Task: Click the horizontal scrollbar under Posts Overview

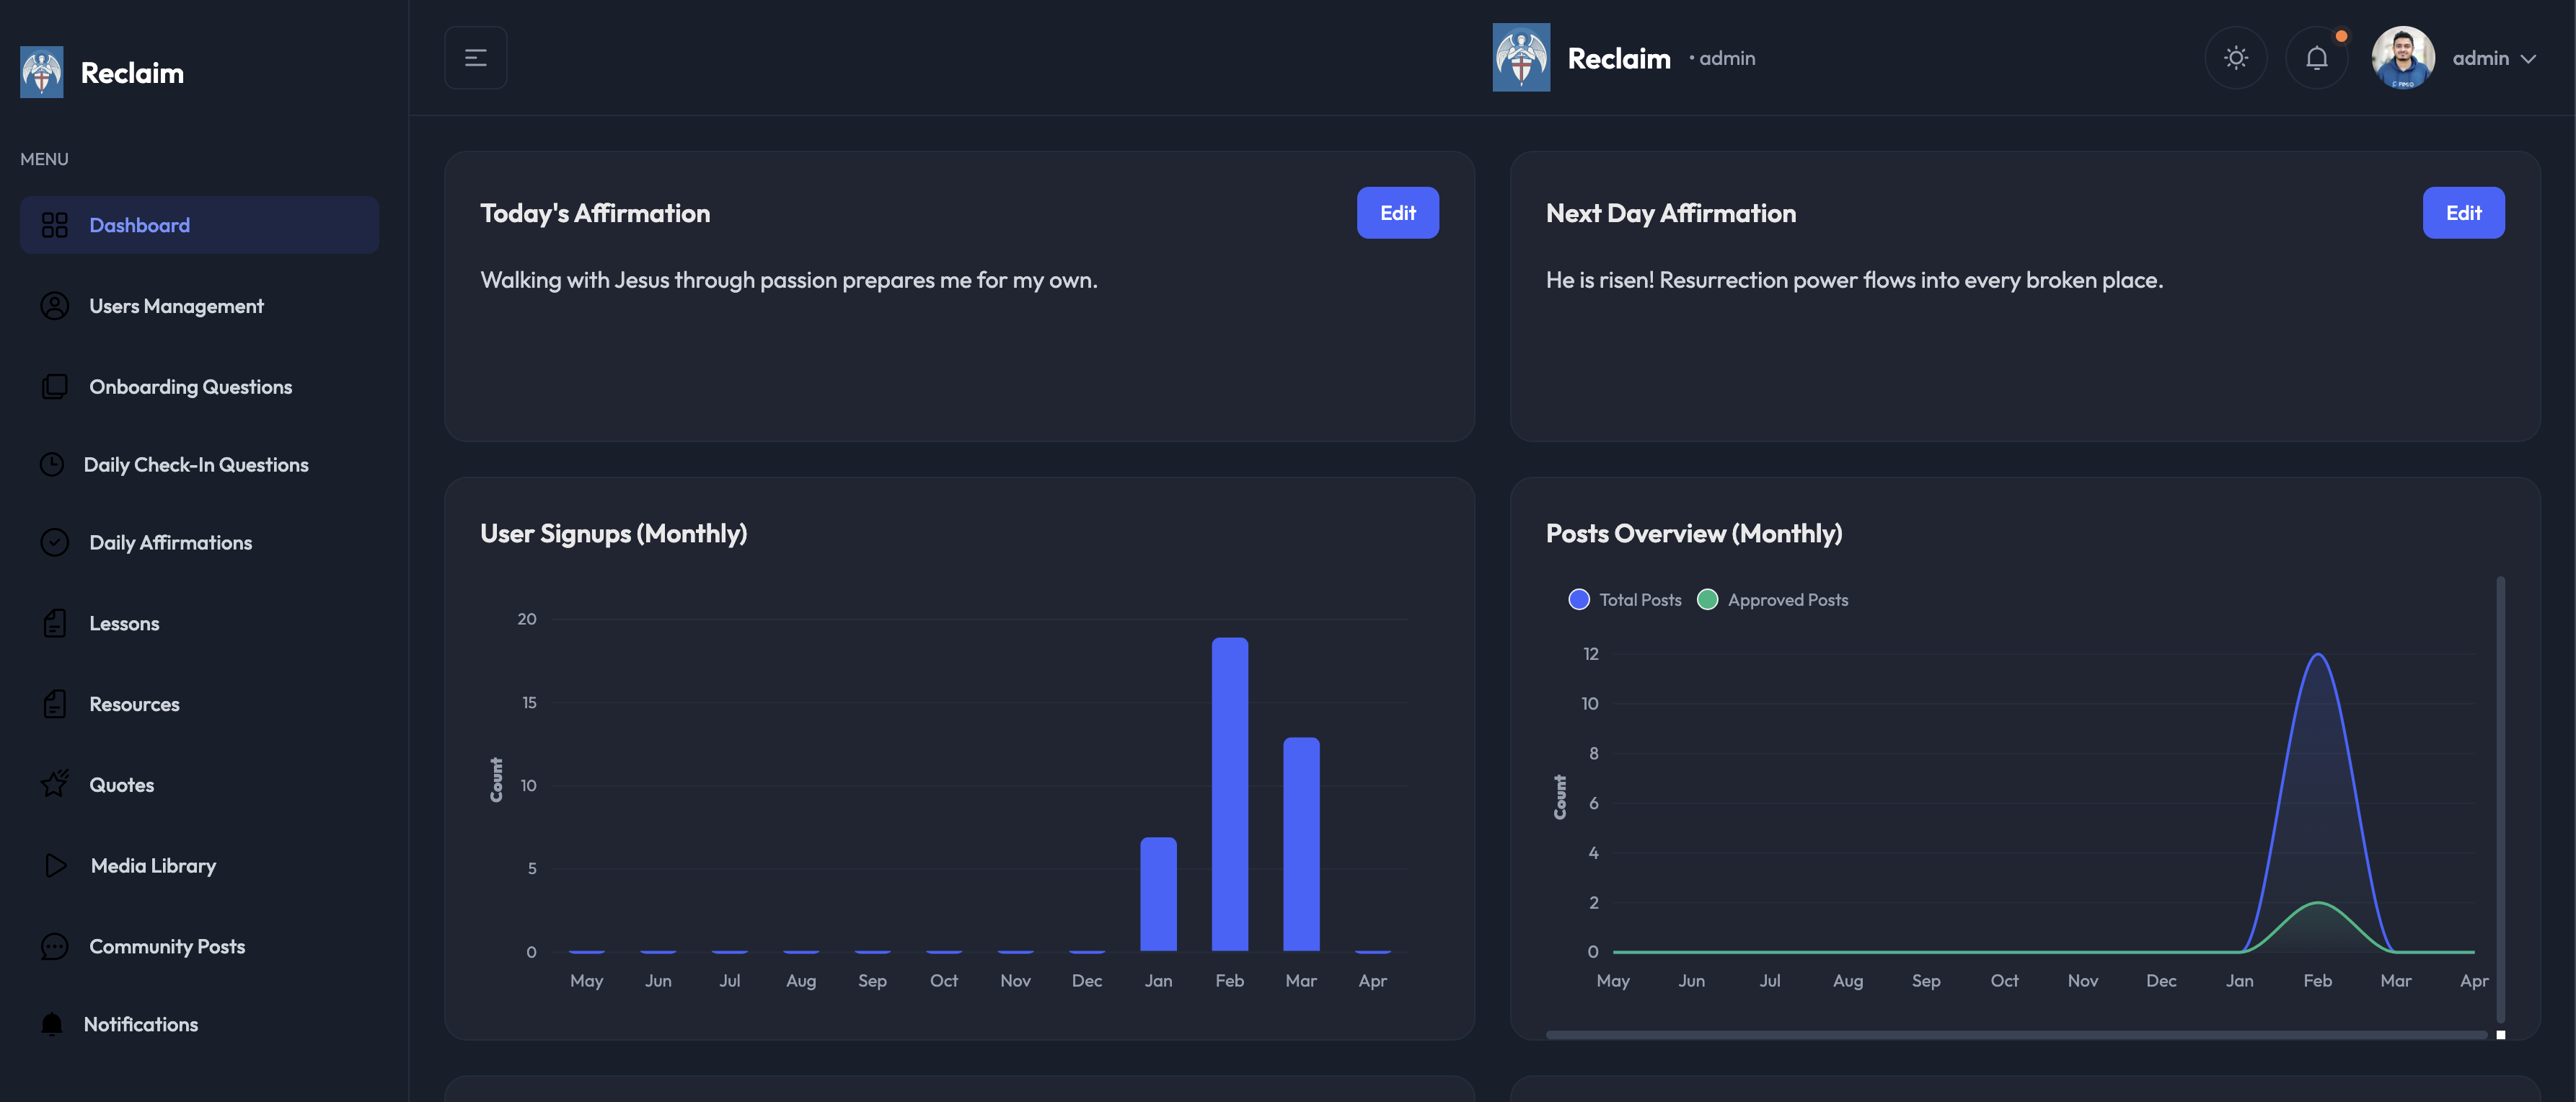Action: point(2016,1034)
